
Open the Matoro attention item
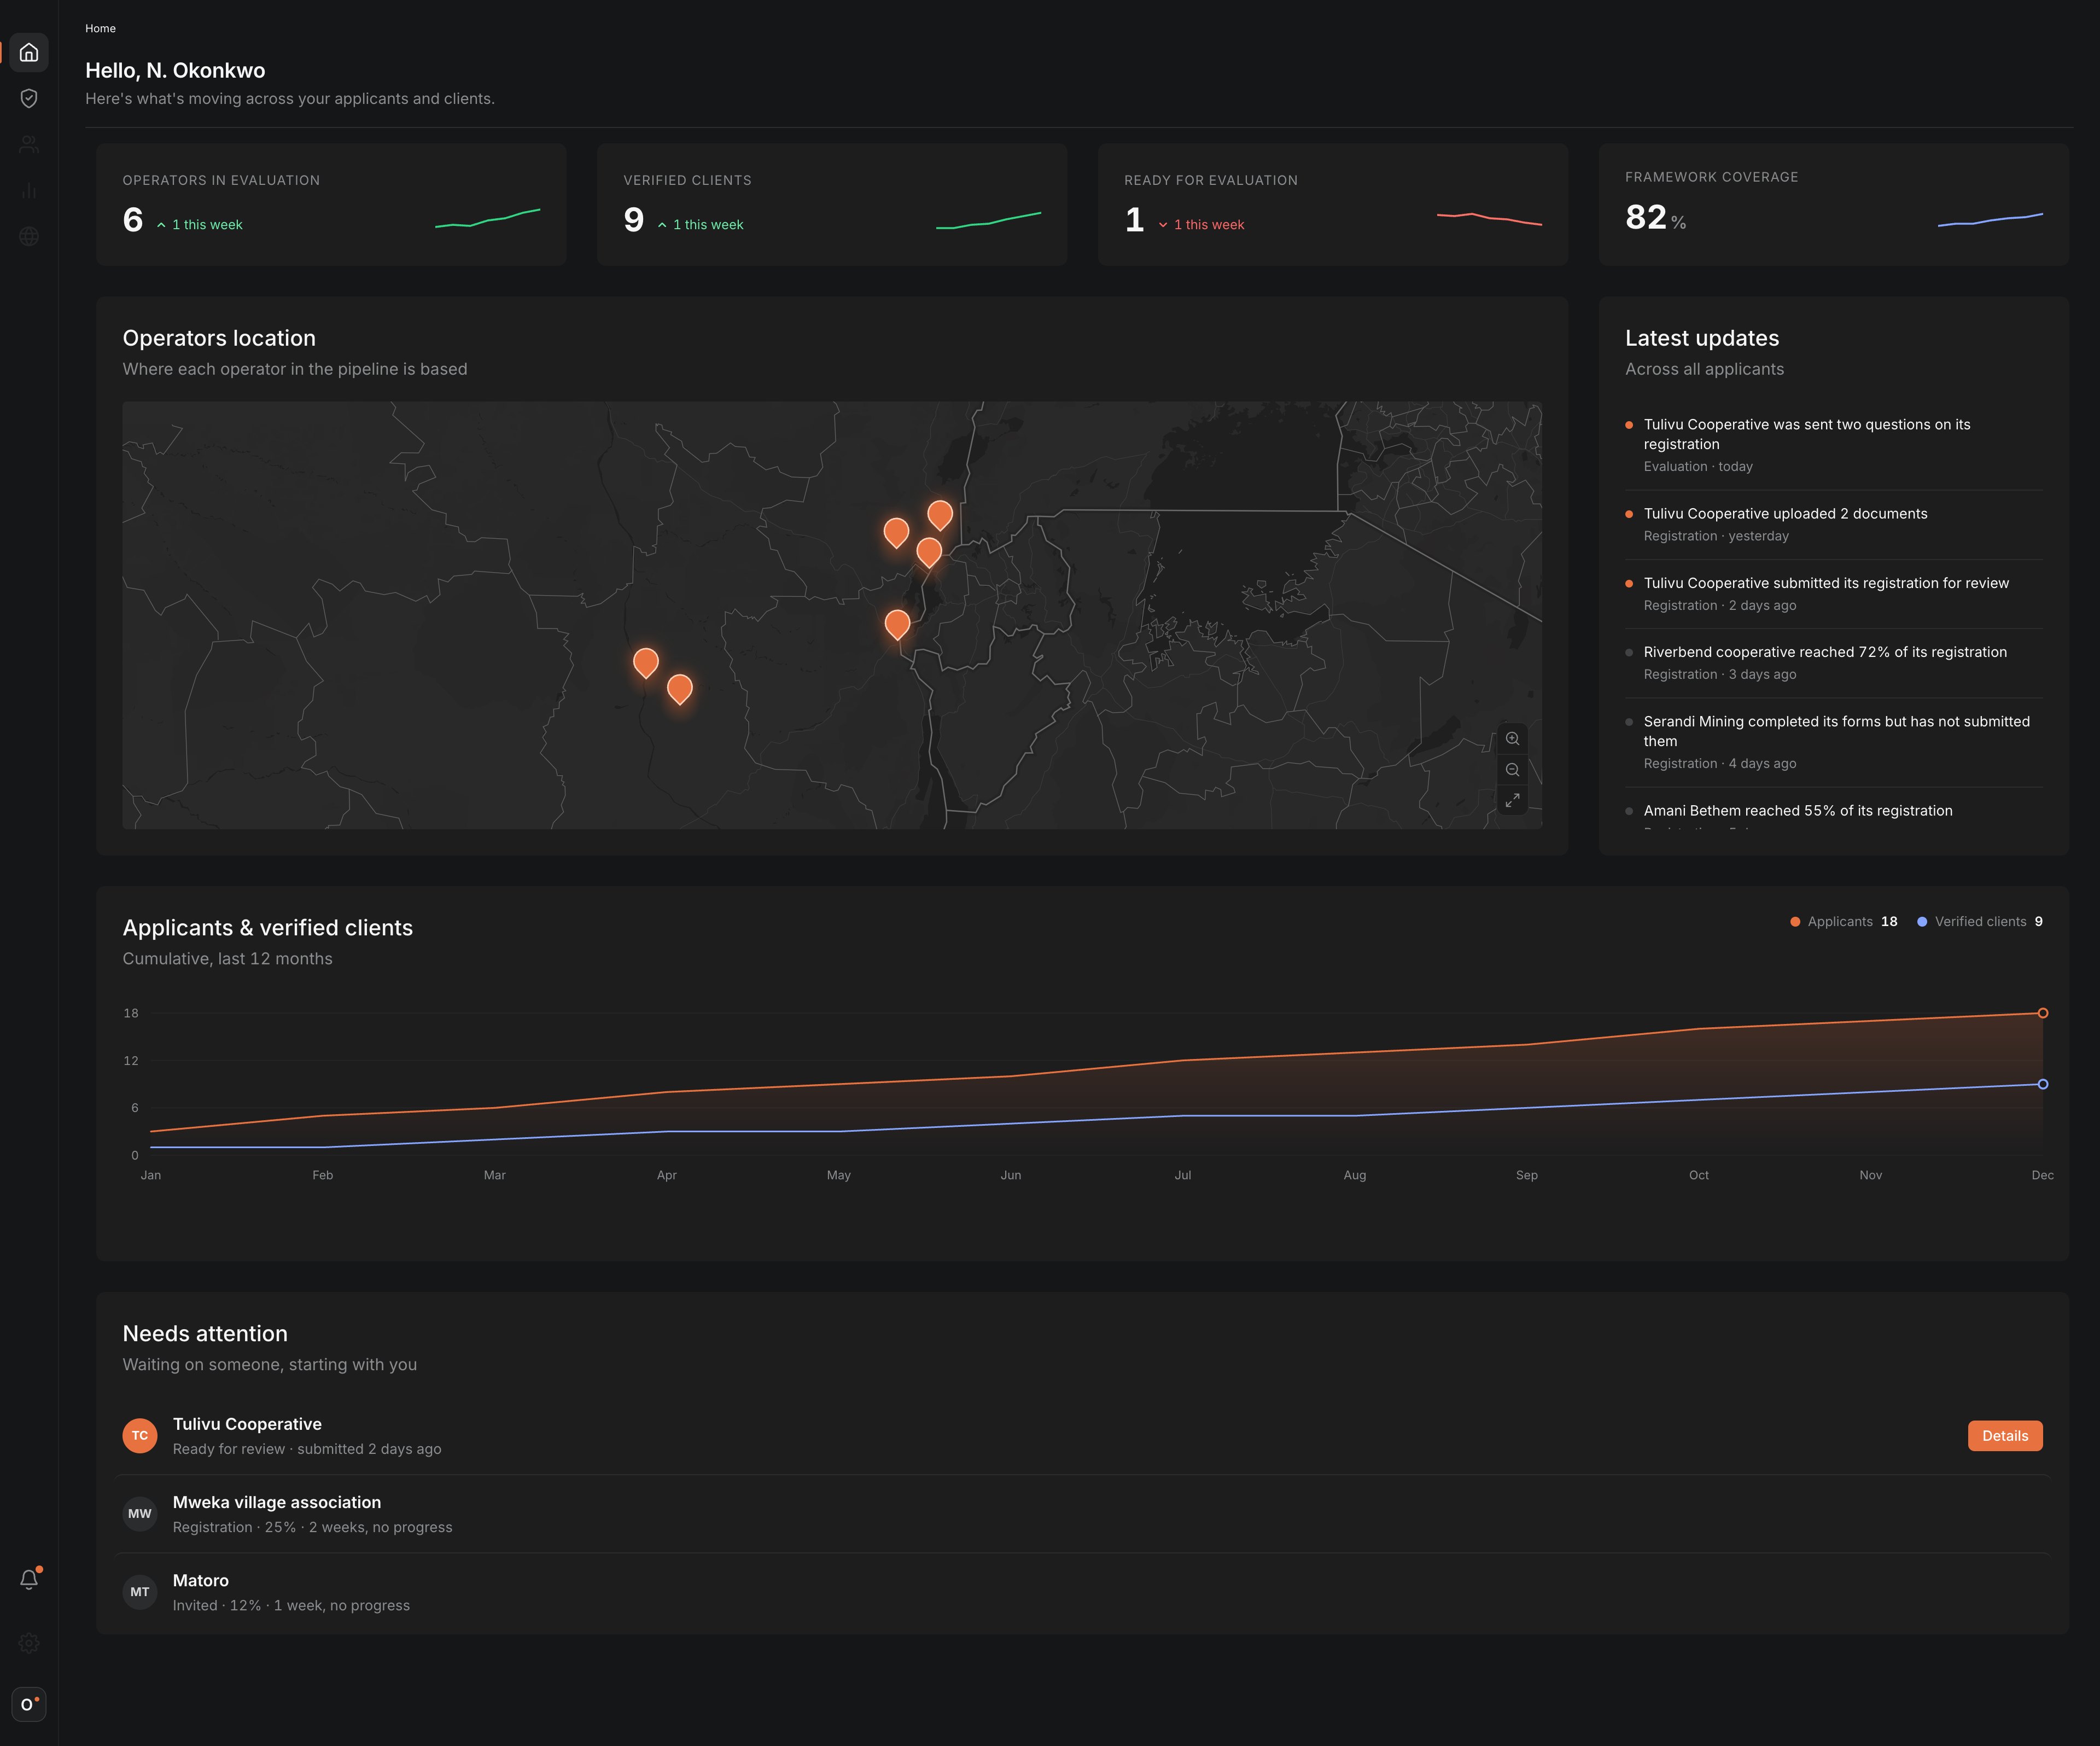point(1082,1592)
